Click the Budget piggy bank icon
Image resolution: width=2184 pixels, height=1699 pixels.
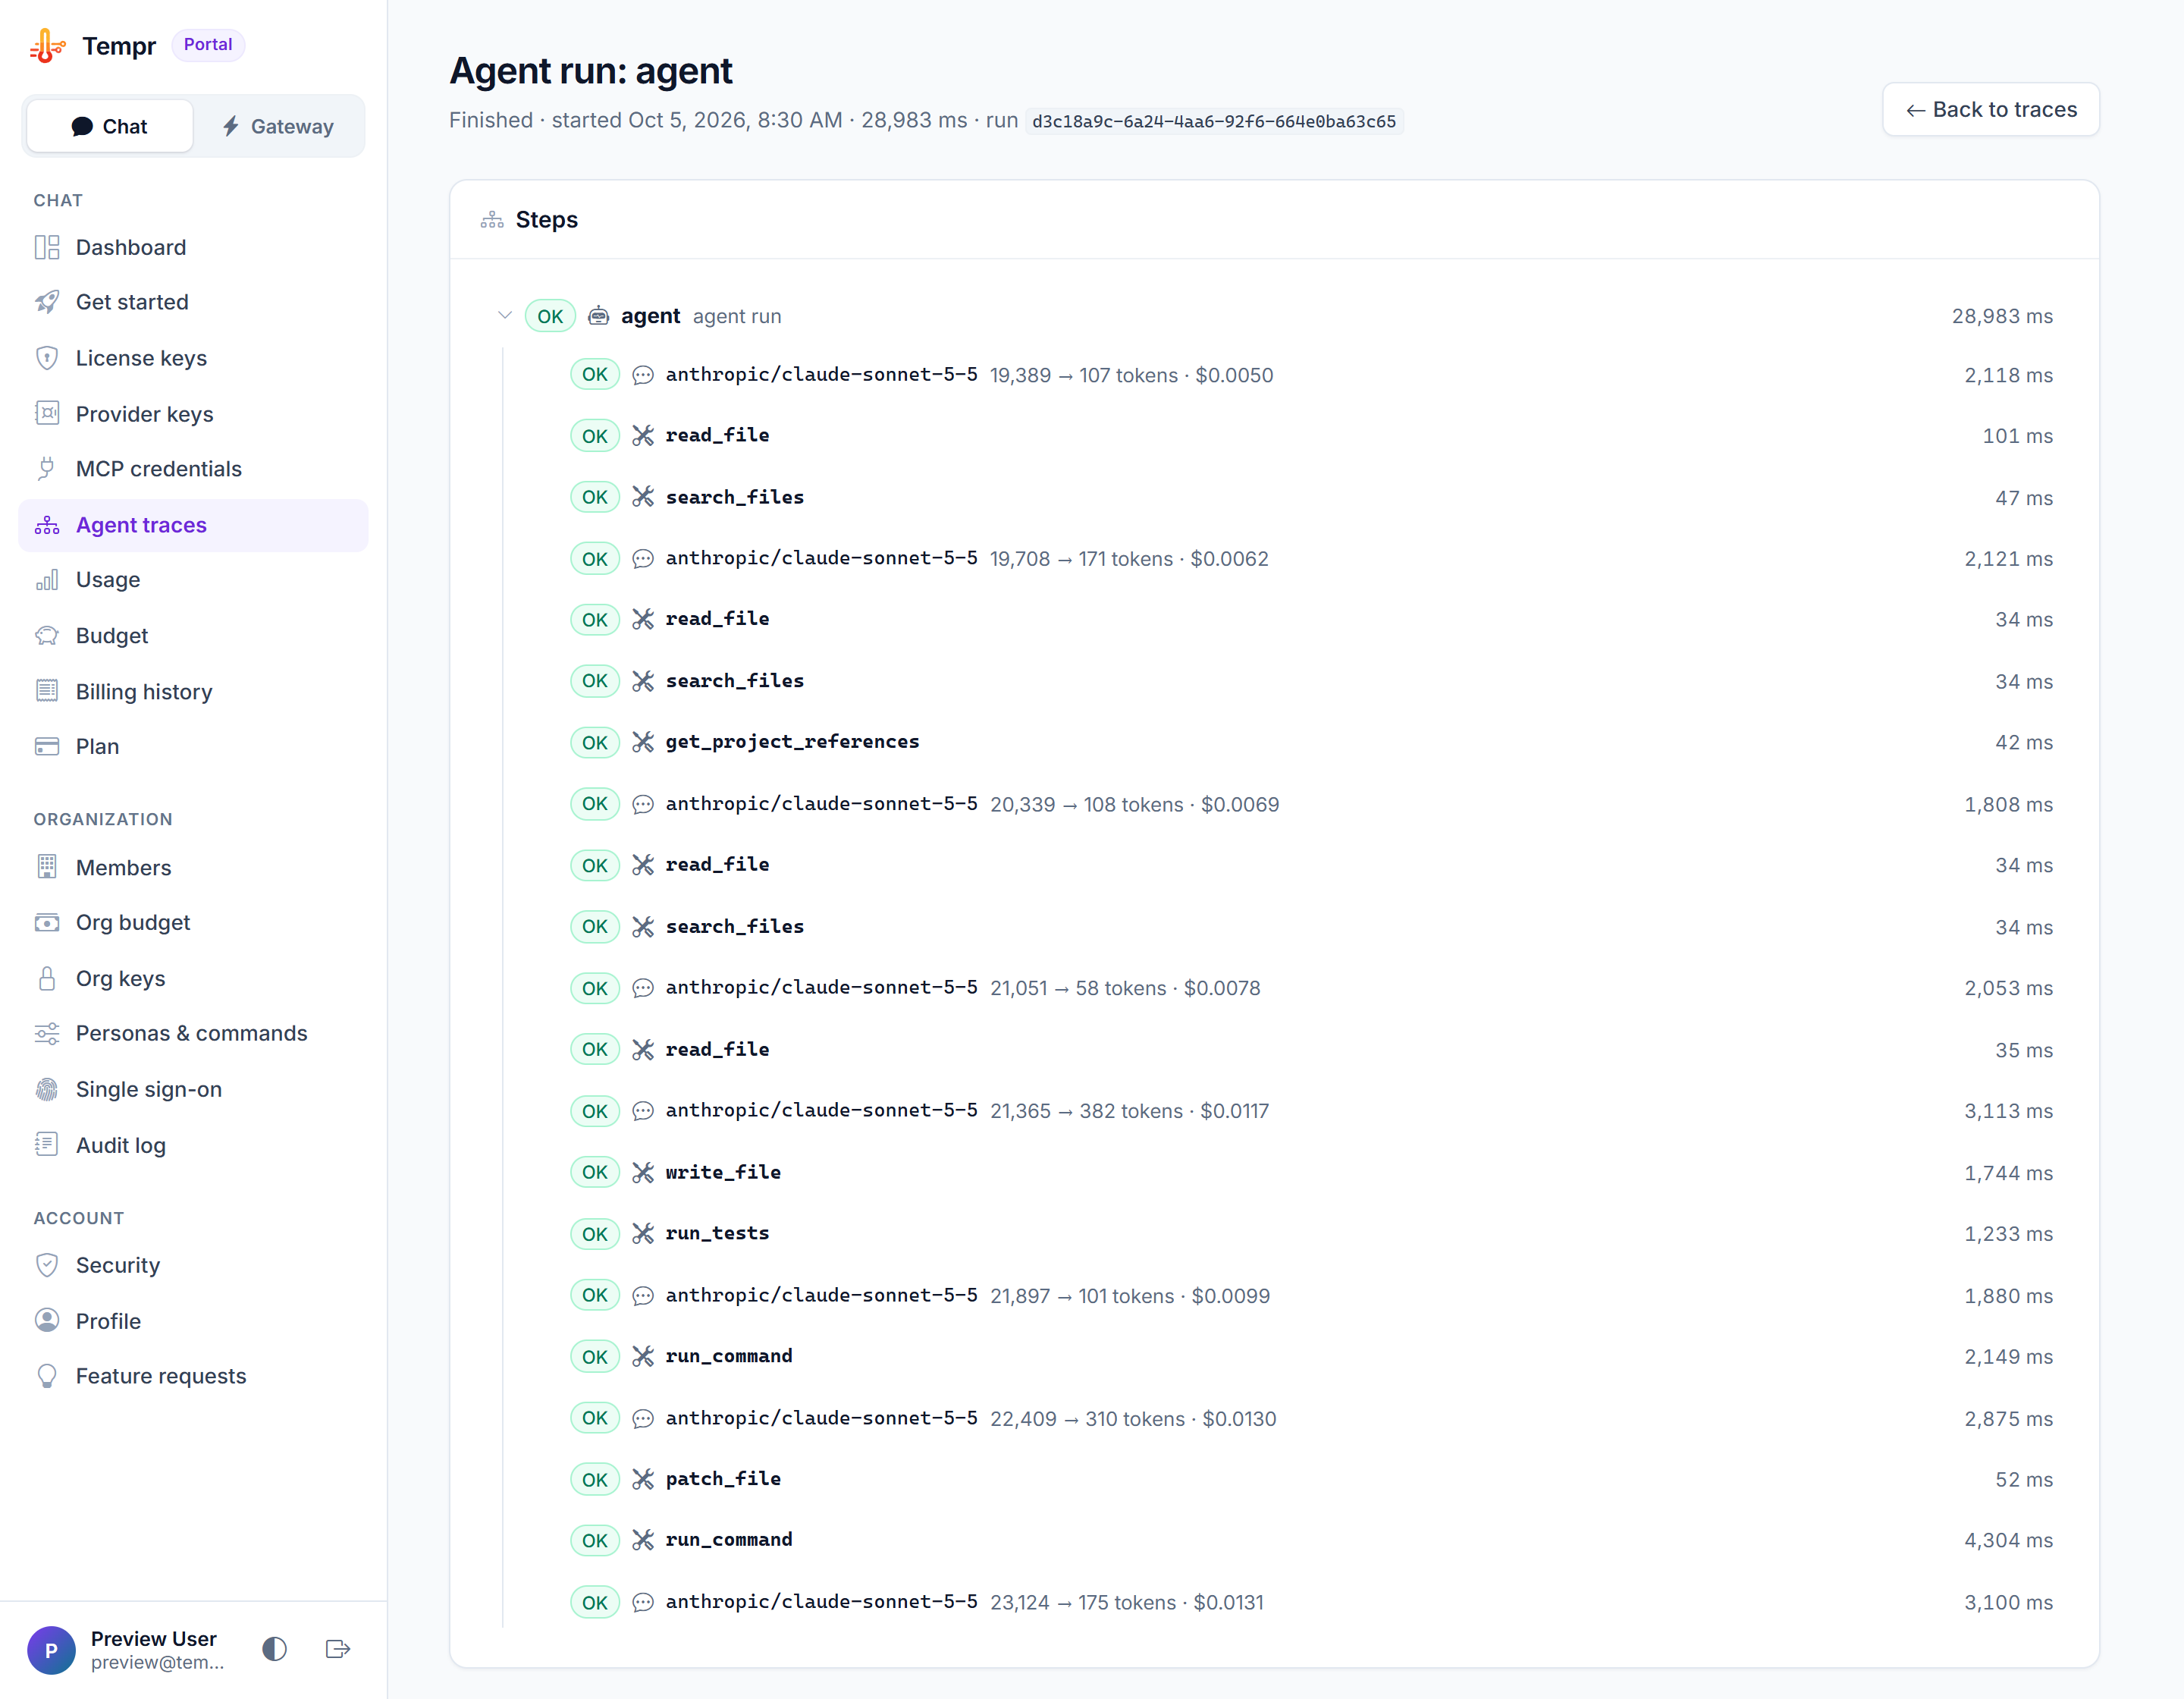pyautogui.click(x=47, y=636)
